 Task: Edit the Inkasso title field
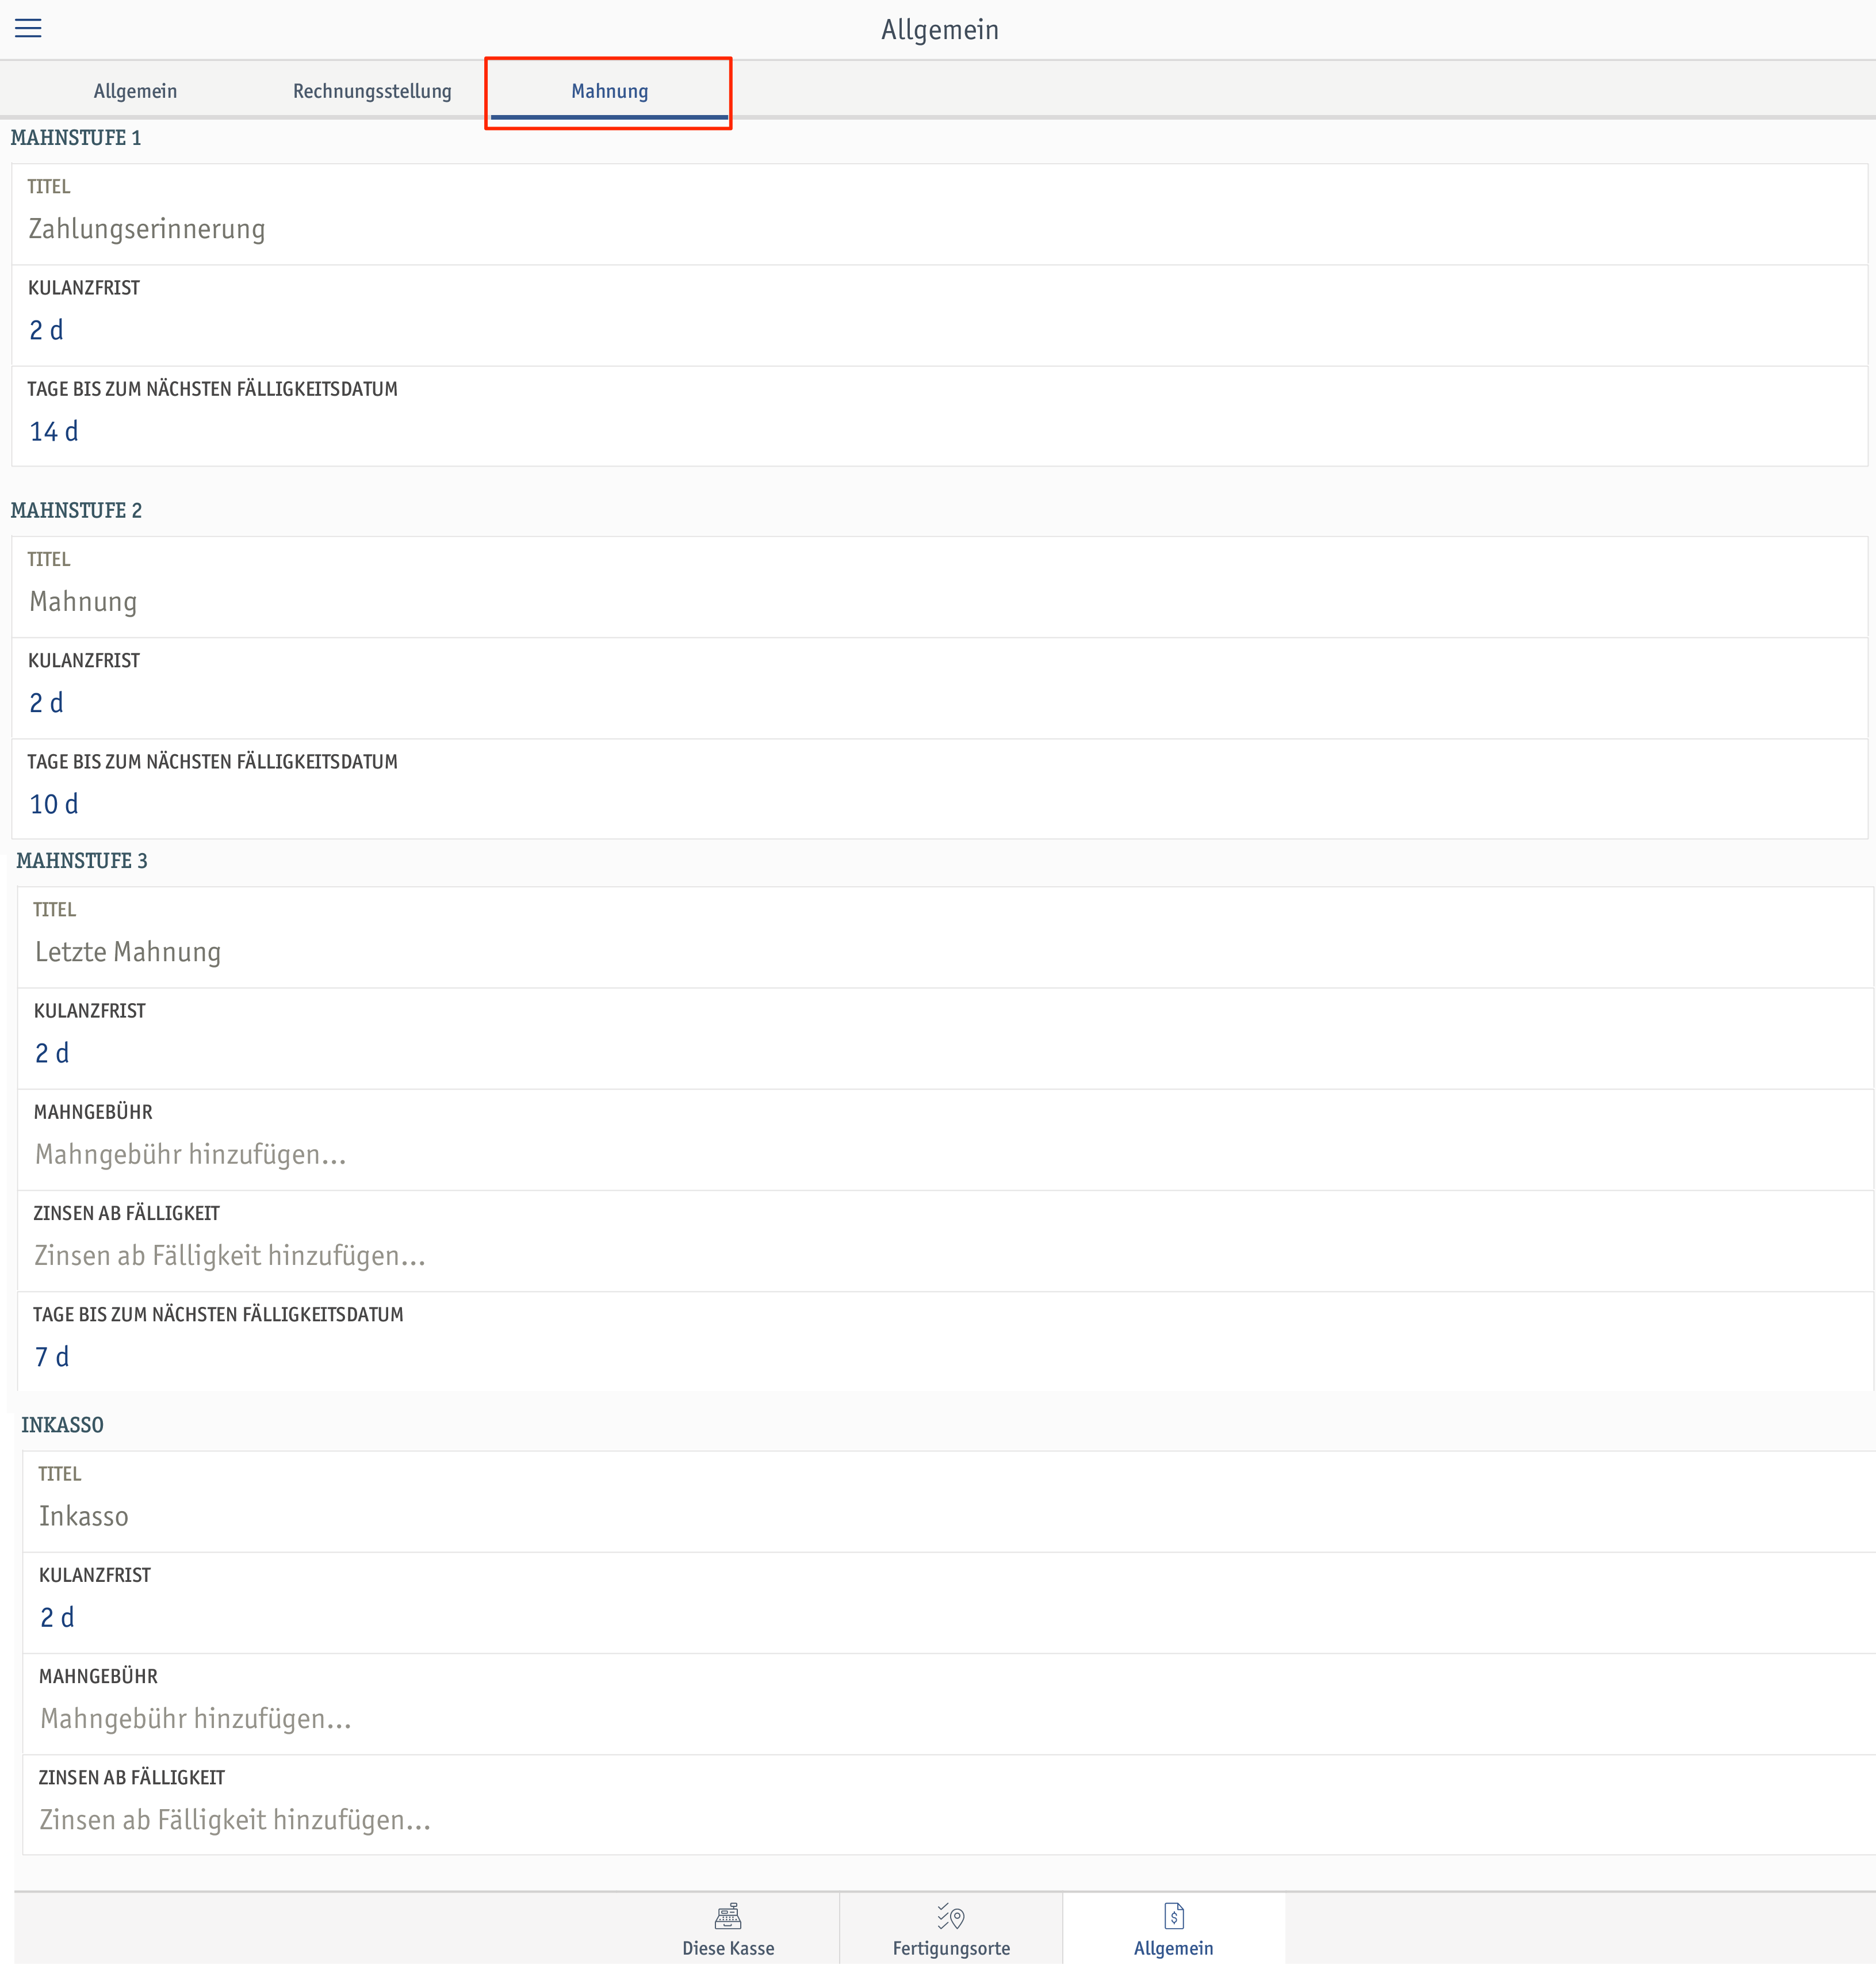click(949, 1501)
